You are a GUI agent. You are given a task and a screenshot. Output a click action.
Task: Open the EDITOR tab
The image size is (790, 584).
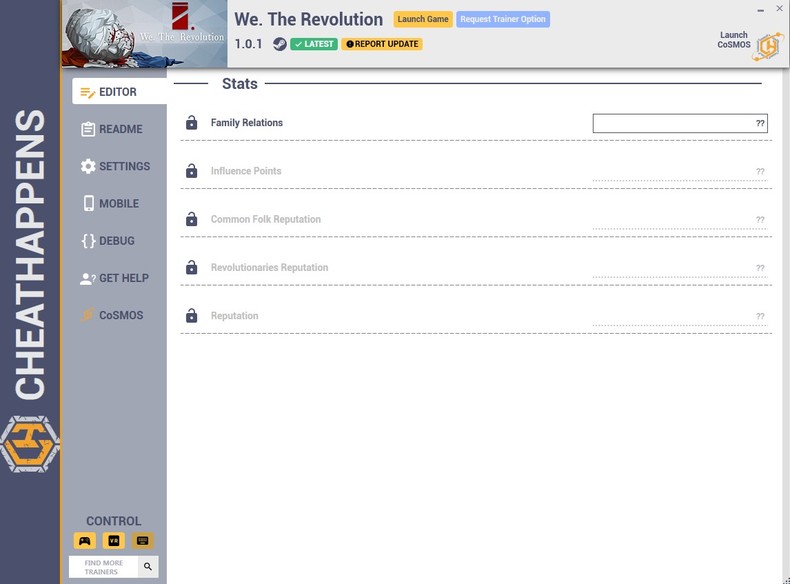(119, 92)
